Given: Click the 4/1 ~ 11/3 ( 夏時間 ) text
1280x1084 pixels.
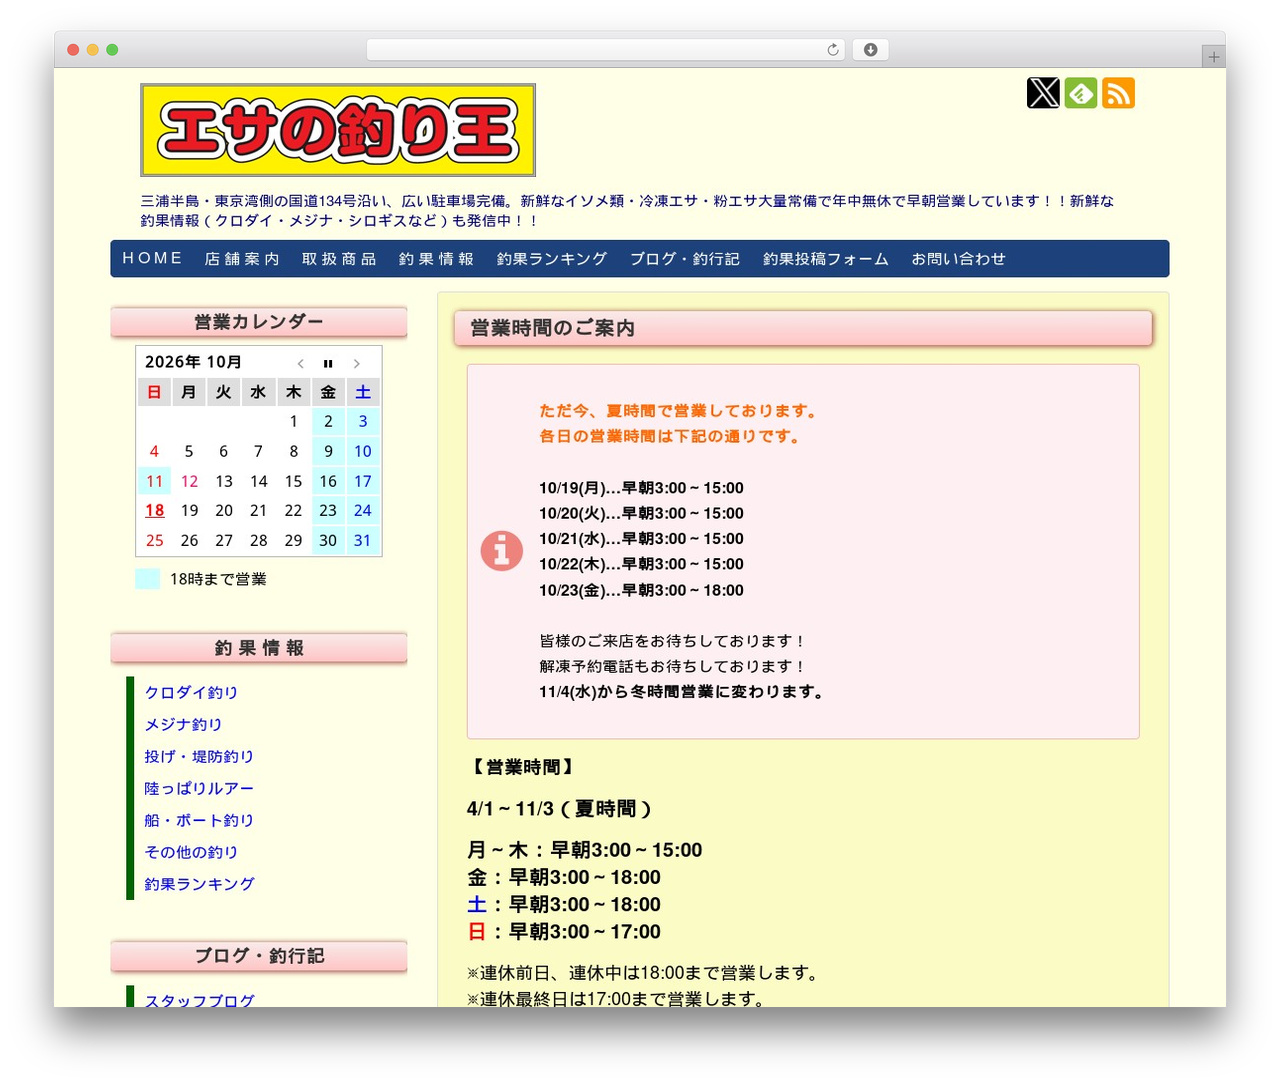Looking at the screenshot, I should [560, 808].
